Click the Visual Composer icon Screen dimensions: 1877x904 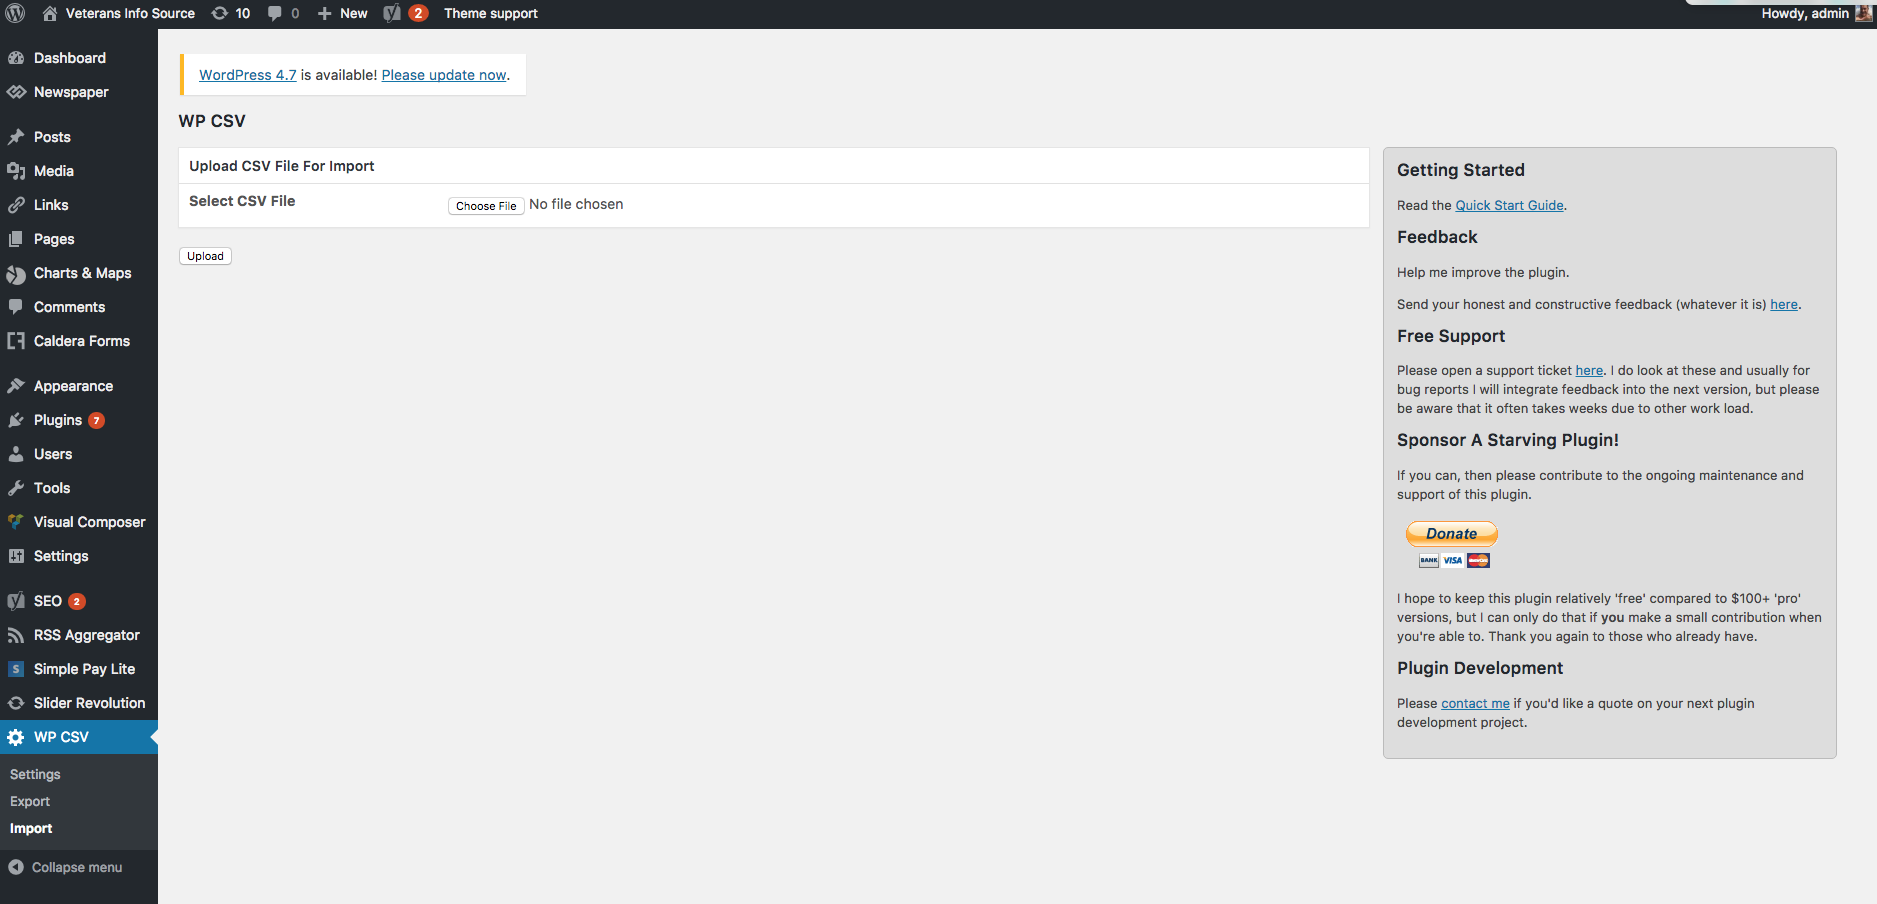(x=16, y=522)
